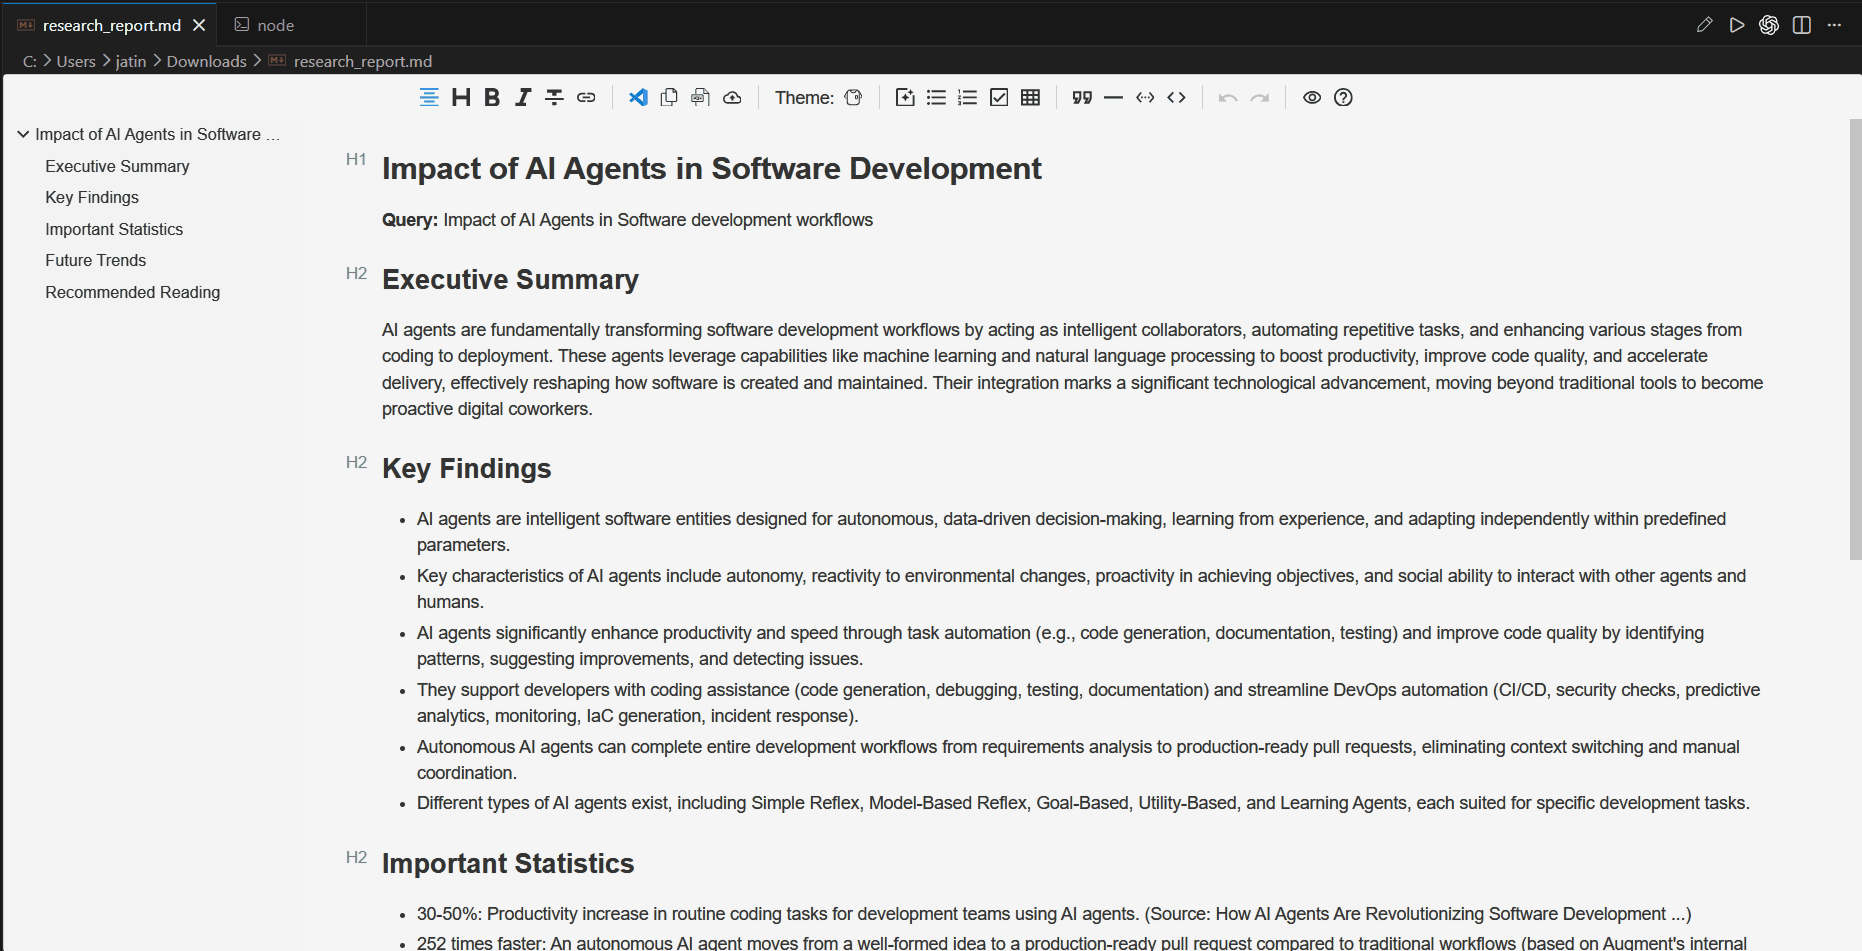This screenshot has width=1862, height=951.
Task: Open the Markdown in VS Code
Action: point(638,97)
